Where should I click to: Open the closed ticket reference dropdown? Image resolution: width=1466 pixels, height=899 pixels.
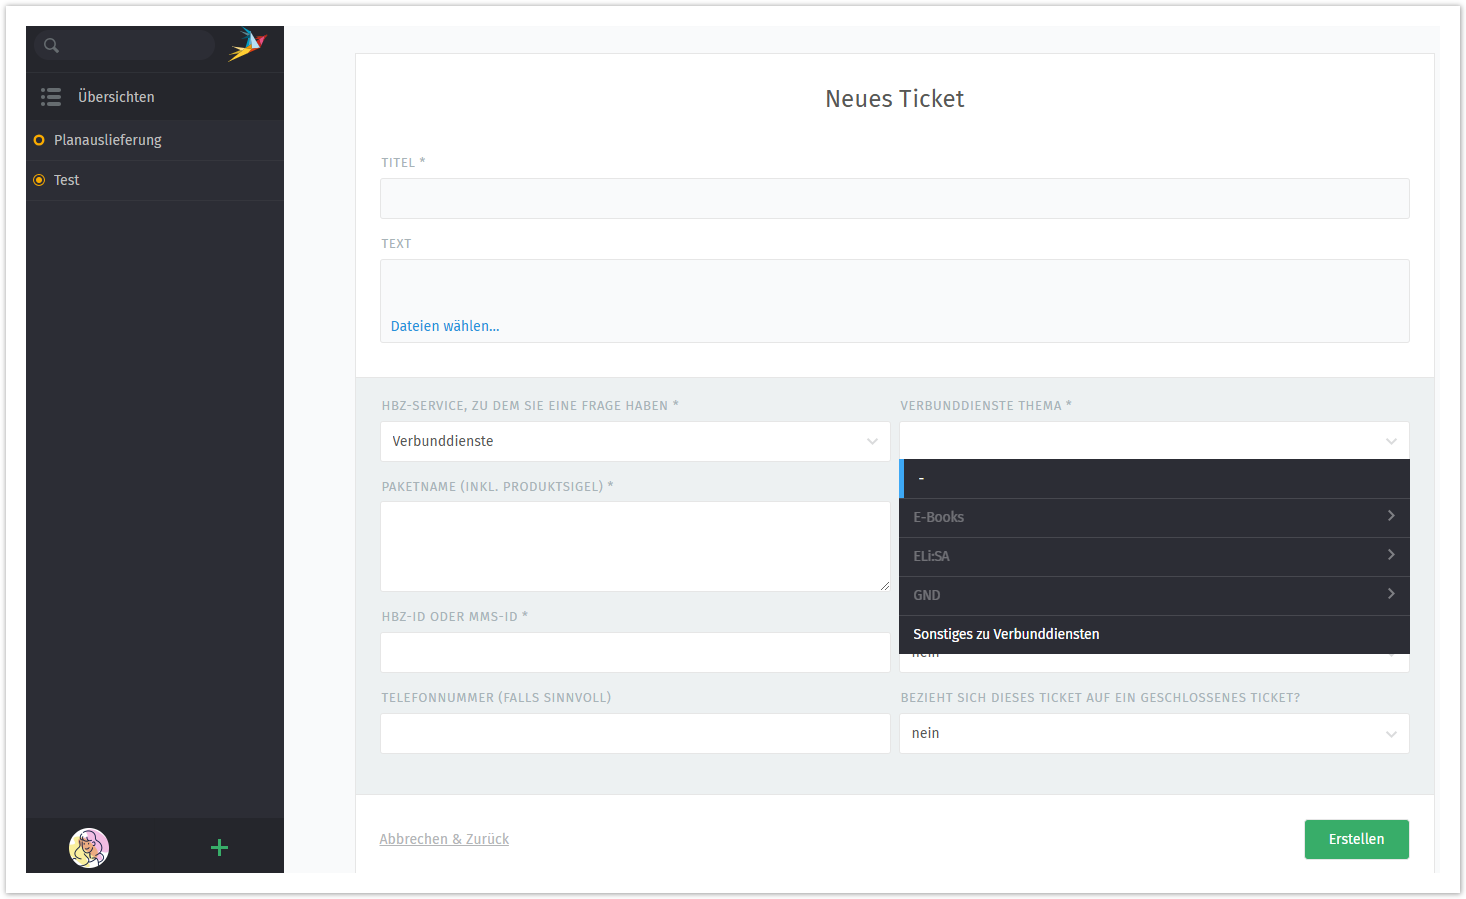tap(1154, 733)
